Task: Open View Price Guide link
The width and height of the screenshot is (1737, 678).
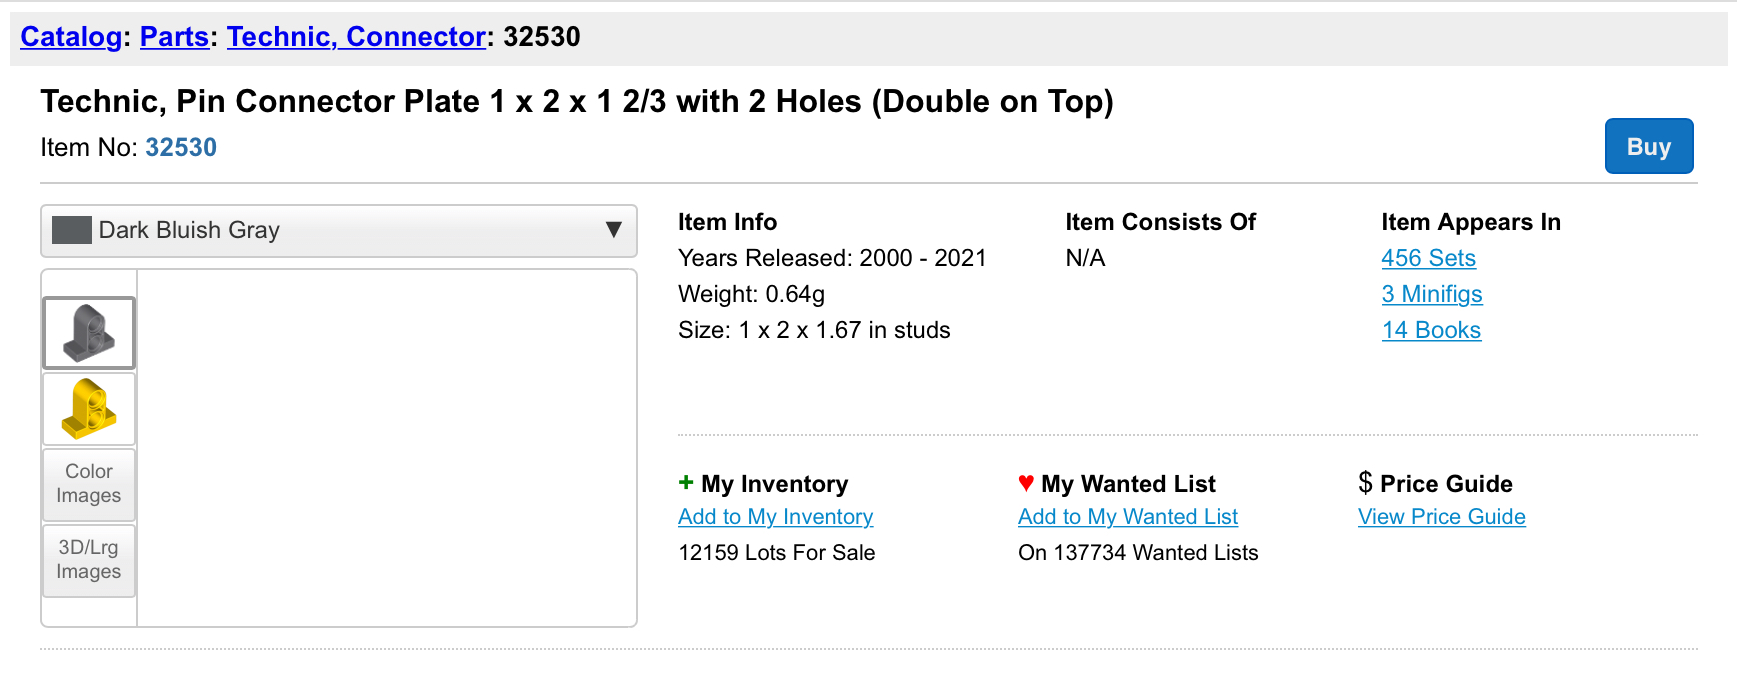Action: [1441, 517]
